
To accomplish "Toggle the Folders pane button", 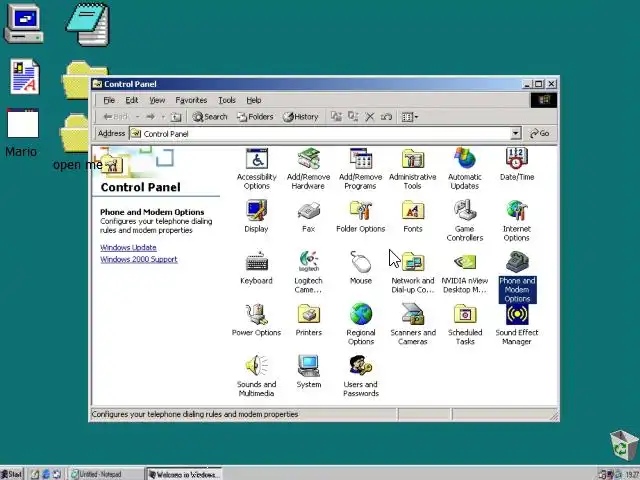I will (255, 117).
